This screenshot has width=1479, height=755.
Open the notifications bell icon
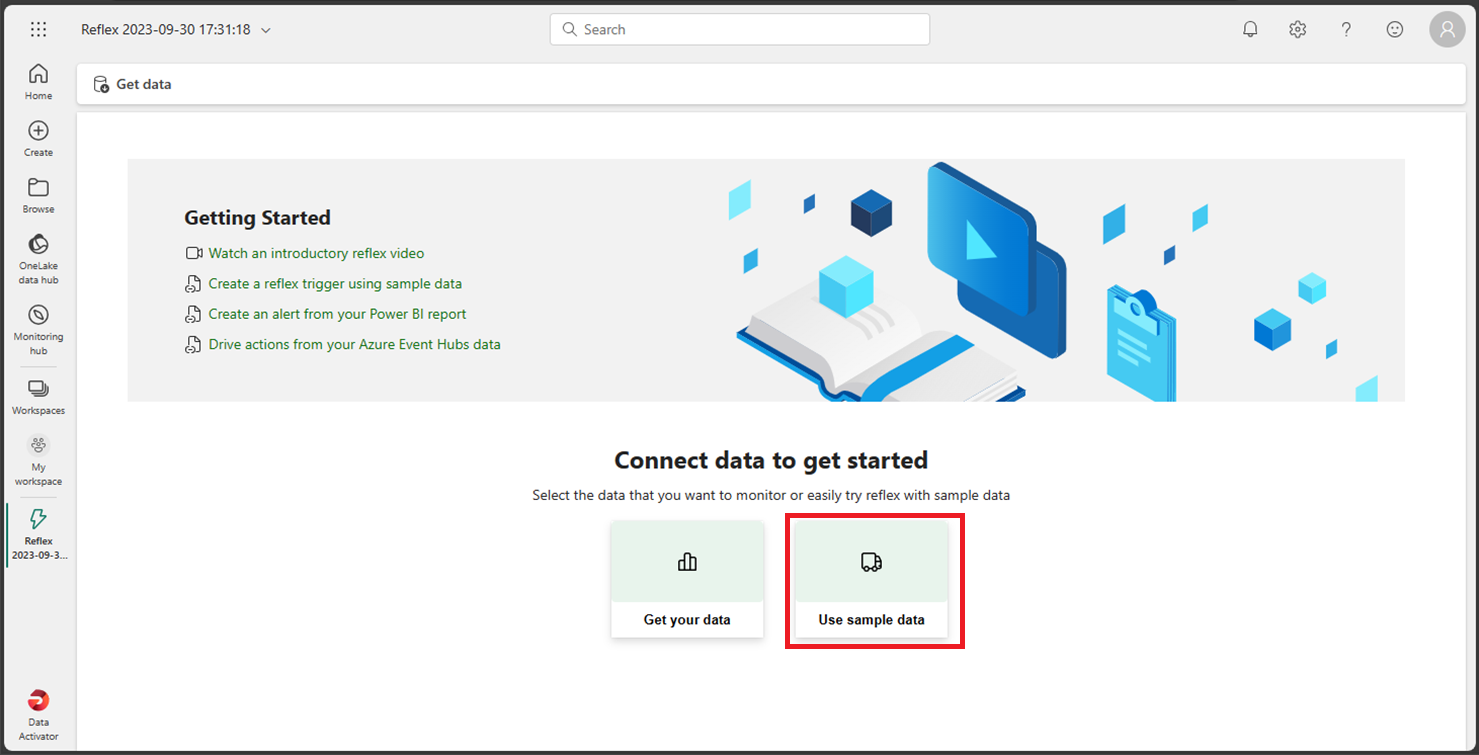pyautogui.click(x=1250, y=29)
